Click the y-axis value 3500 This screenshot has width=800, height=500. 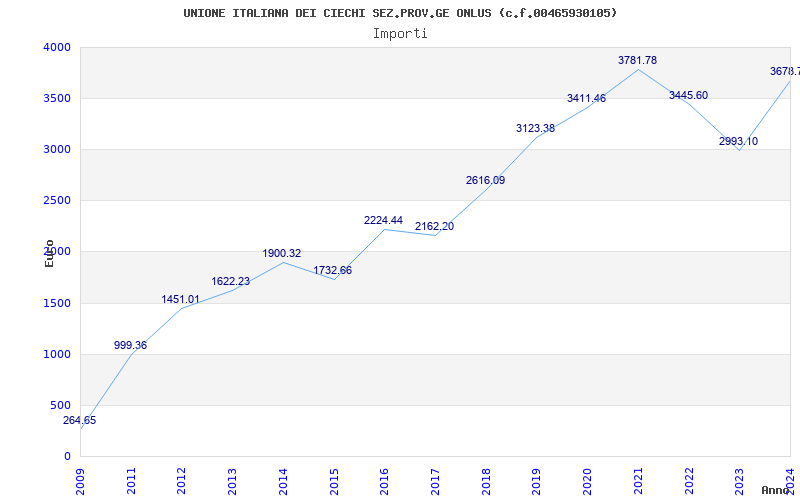tap(57, 98)
